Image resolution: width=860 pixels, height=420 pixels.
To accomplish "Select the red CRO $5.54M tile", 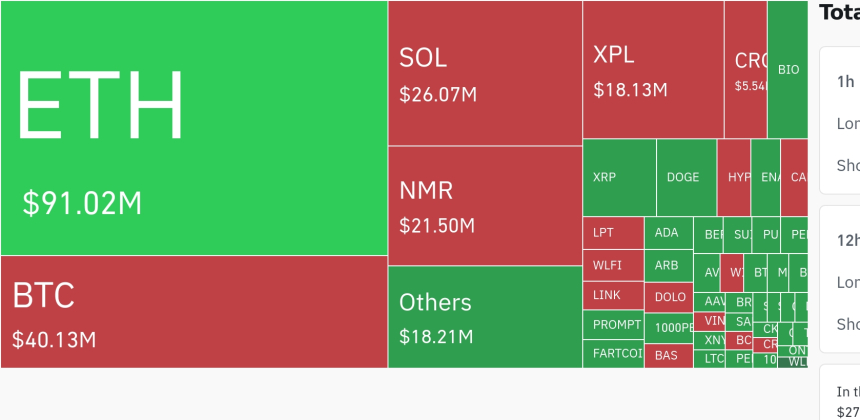I will click(746, 70).
